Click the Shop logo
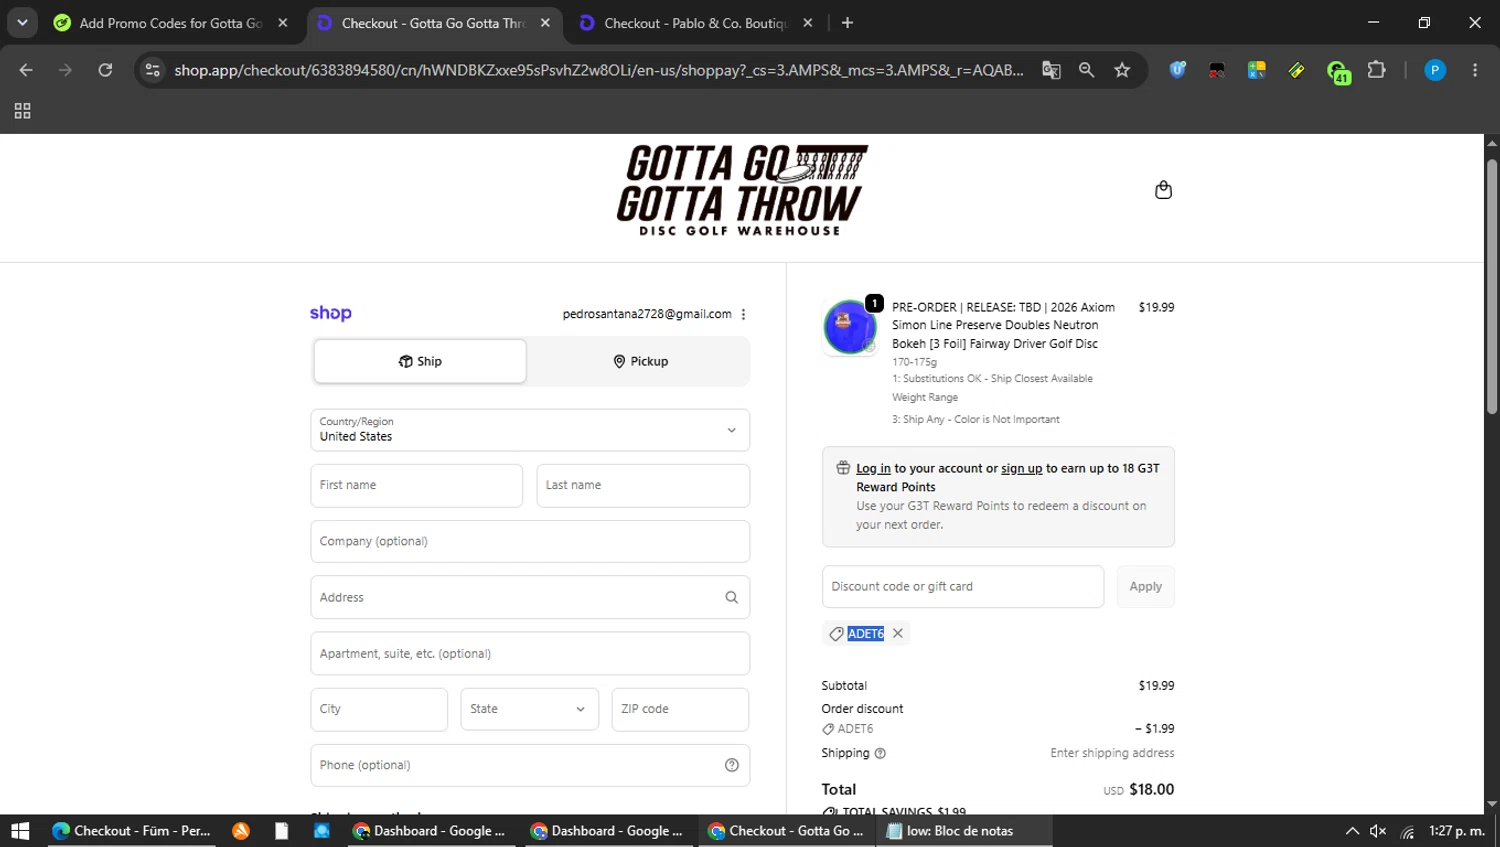Screen dimensions: 1500x847 click(331, 313)
